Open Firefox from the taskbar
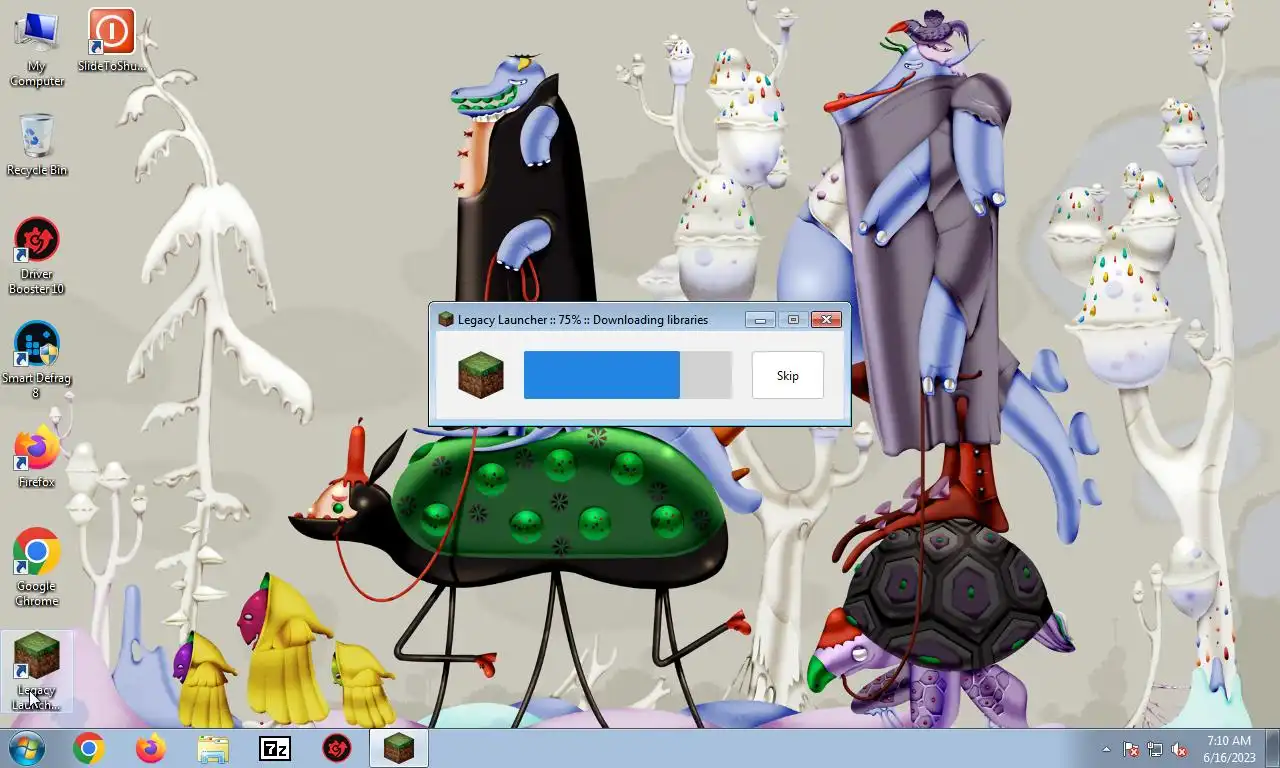Viewport: 1280px width, 768px height. [151, 748]
